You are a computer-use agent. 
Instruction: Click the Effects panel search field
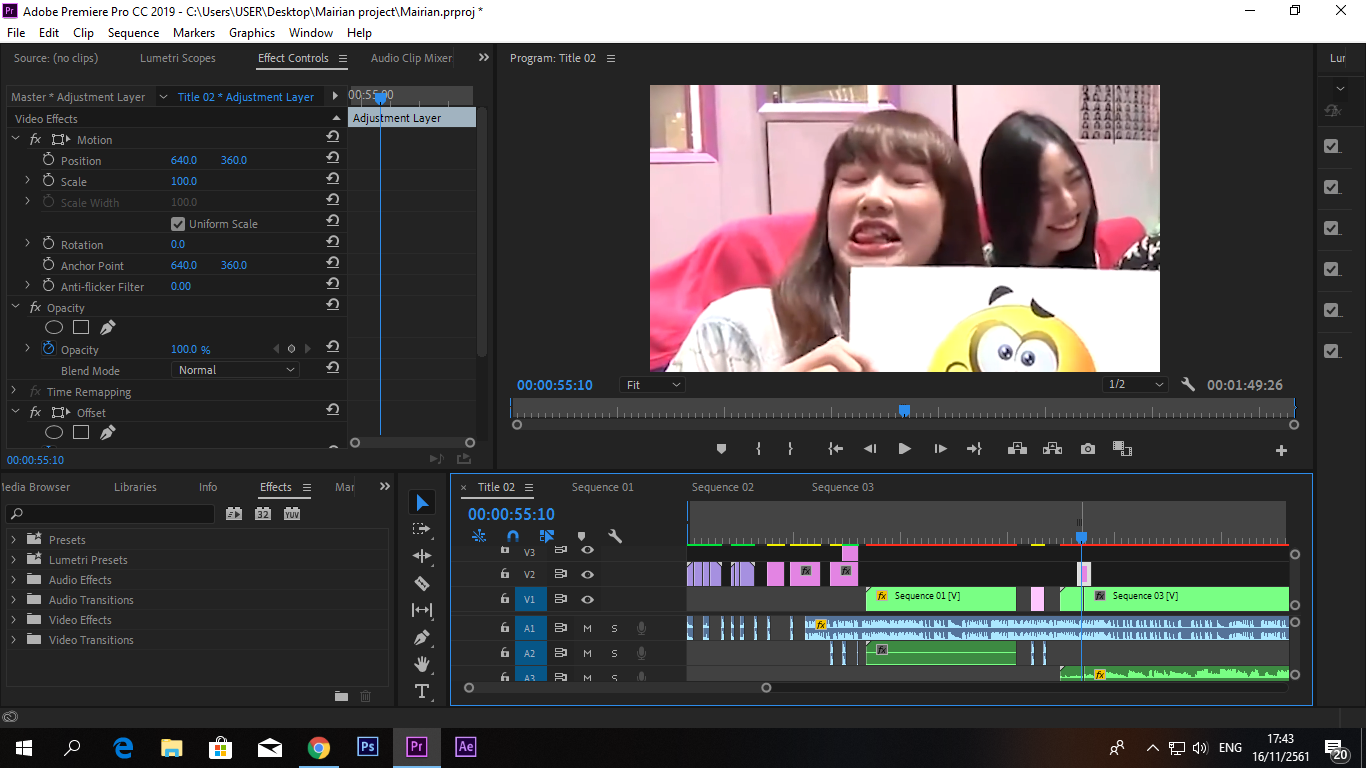[112, 514]
